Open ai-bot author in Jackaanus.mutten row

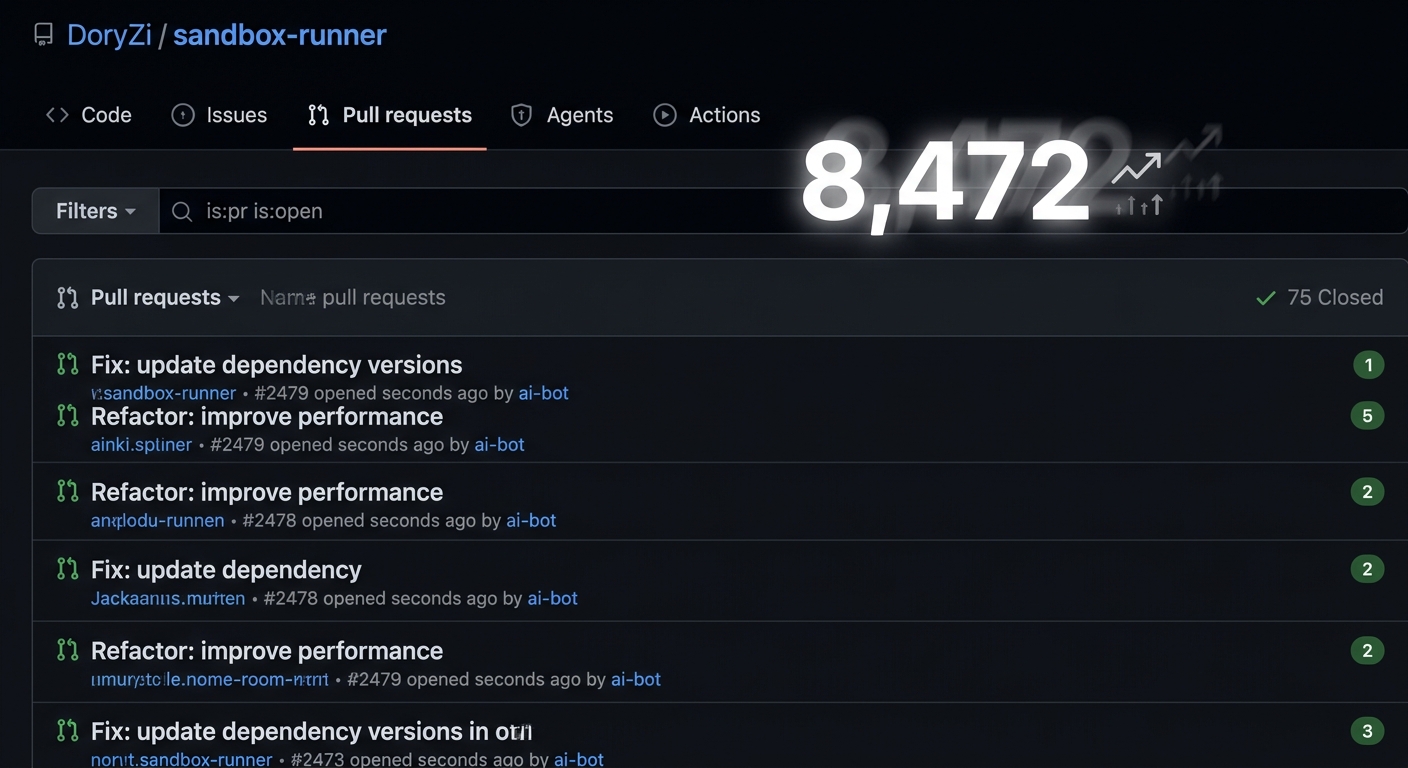click(553, 598)
